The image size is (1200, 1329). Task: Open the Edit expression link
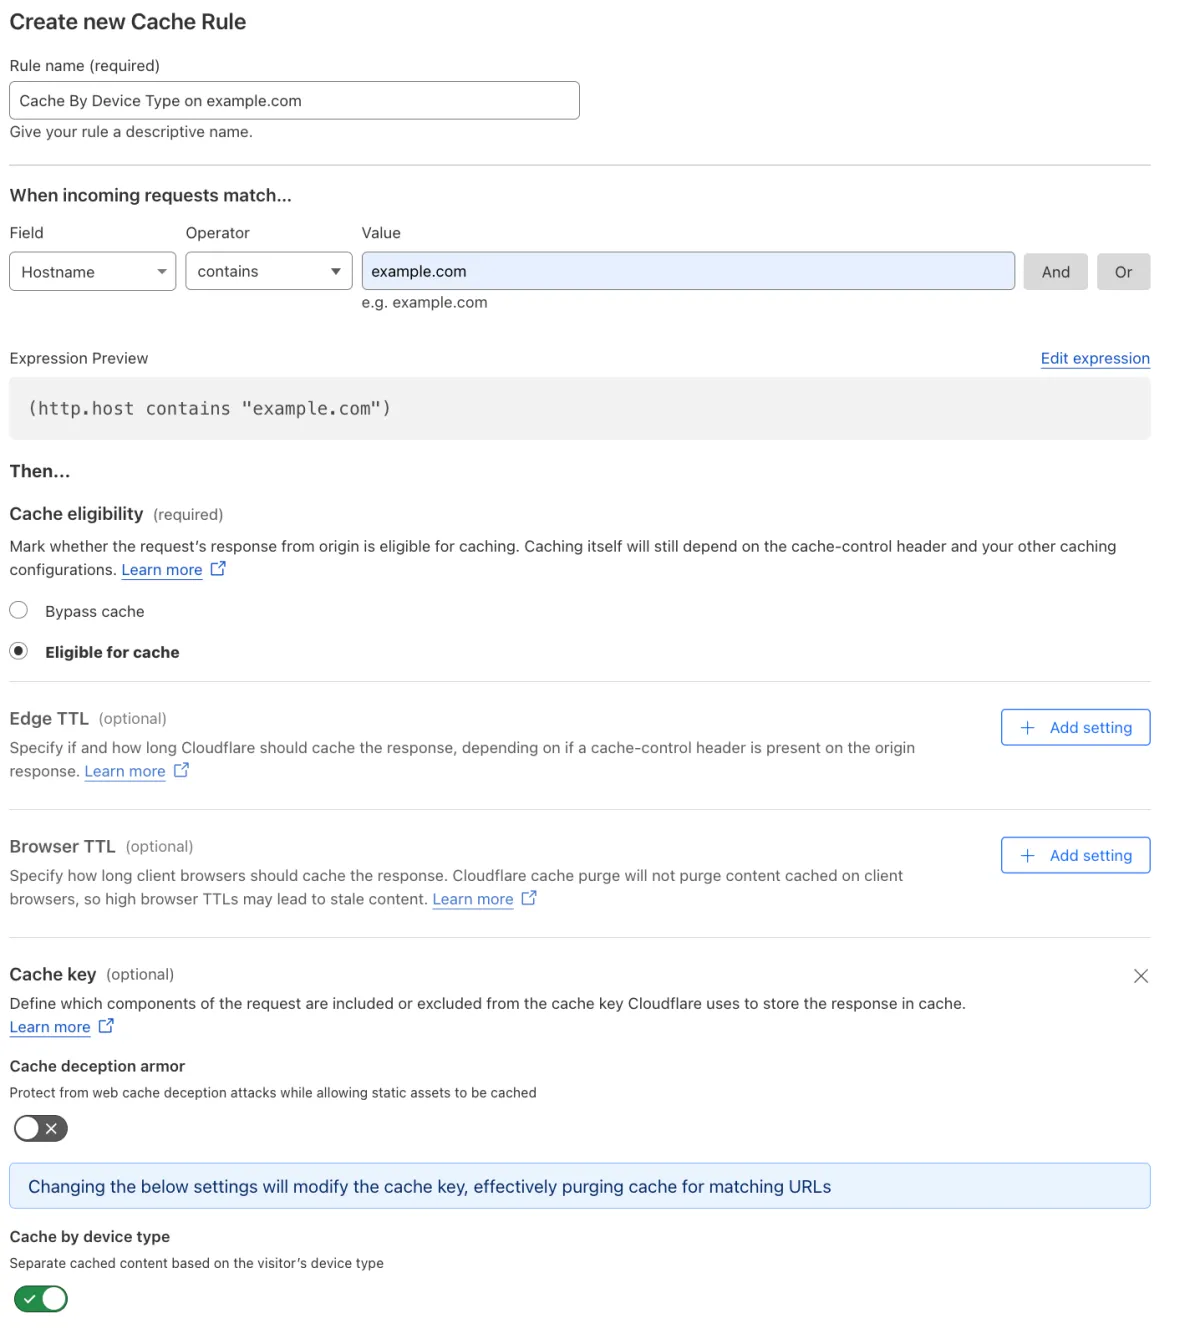(x=1095, y=358)
